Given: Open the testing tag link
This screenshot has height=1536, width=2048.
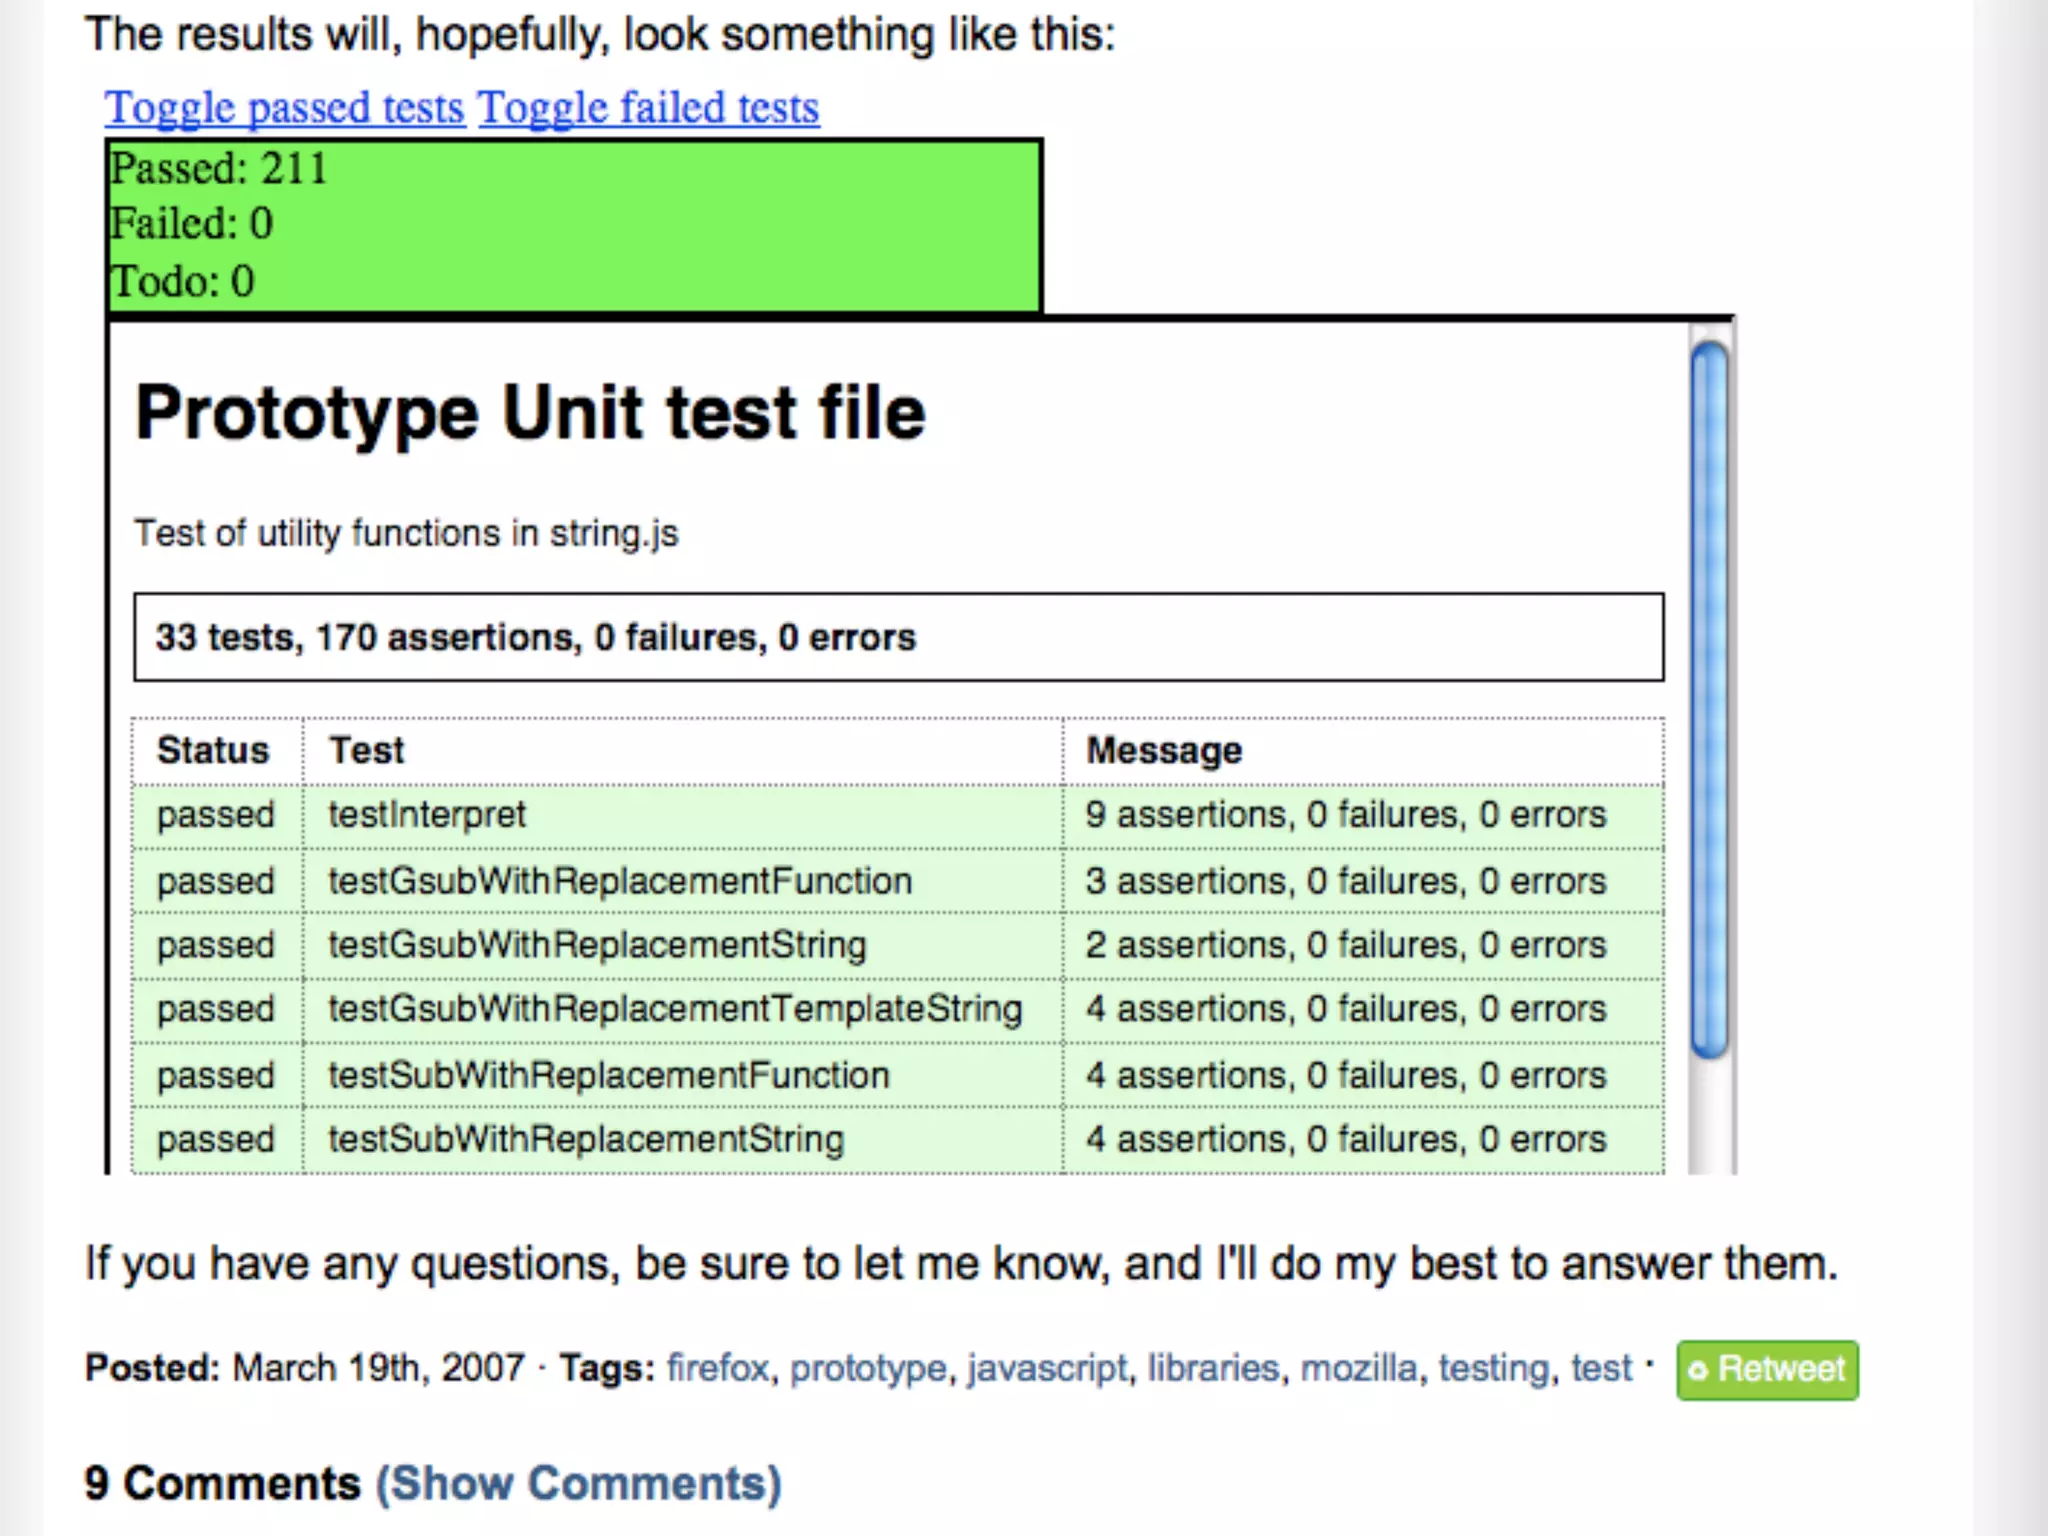Looking at the screenshot, I should coord(1493,1367).
